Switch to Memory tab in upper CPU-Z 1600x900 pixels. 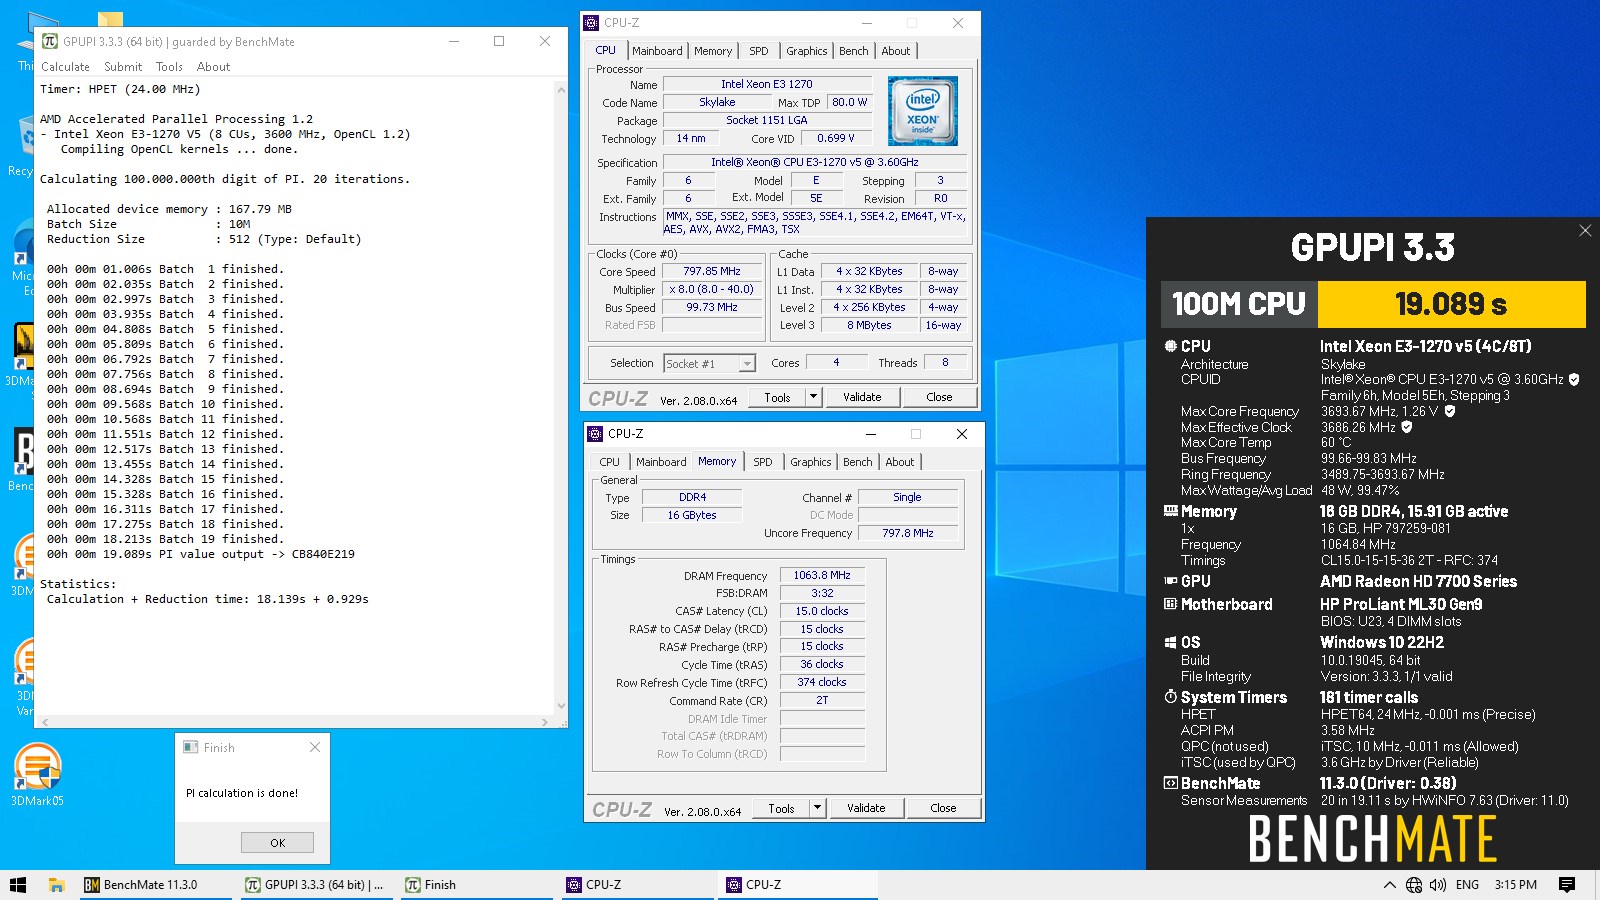coord(713,51)
